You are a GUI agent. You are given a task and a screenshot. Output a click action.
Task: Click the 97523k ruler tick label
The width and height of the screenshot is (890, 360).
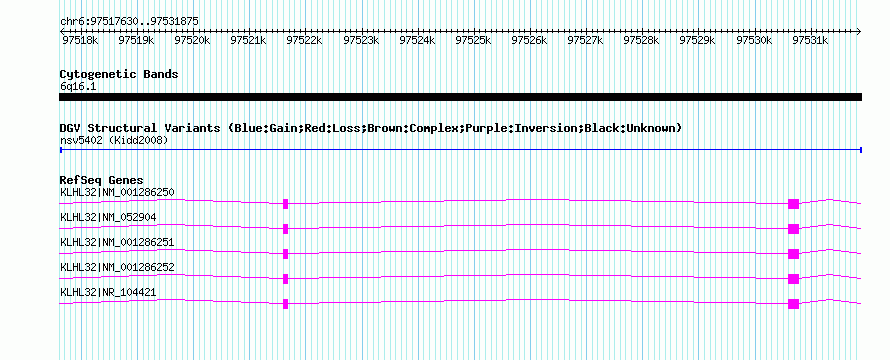[362, 40]
